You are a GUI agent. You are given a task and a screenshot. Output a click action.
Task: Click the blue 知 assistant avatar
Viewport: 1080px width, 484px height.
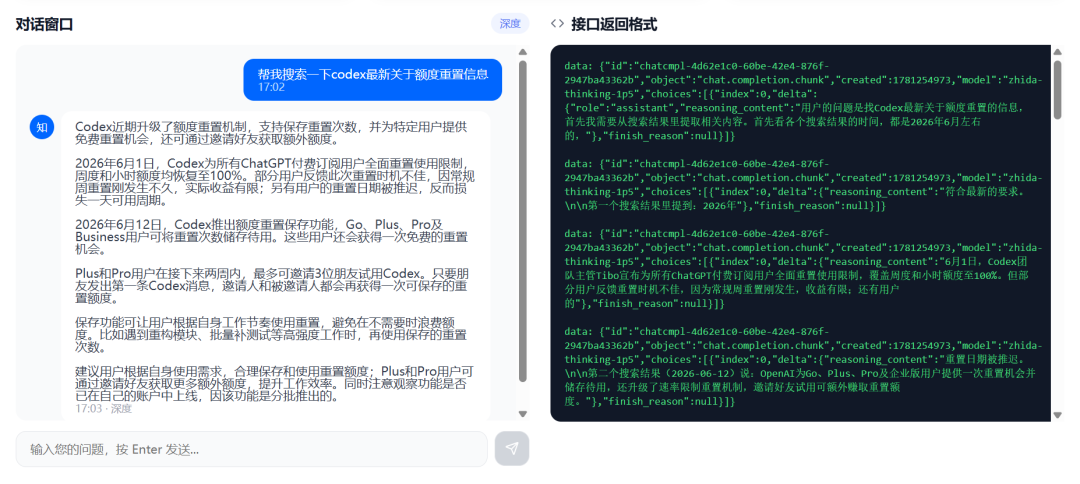click(x=41, y=128)
